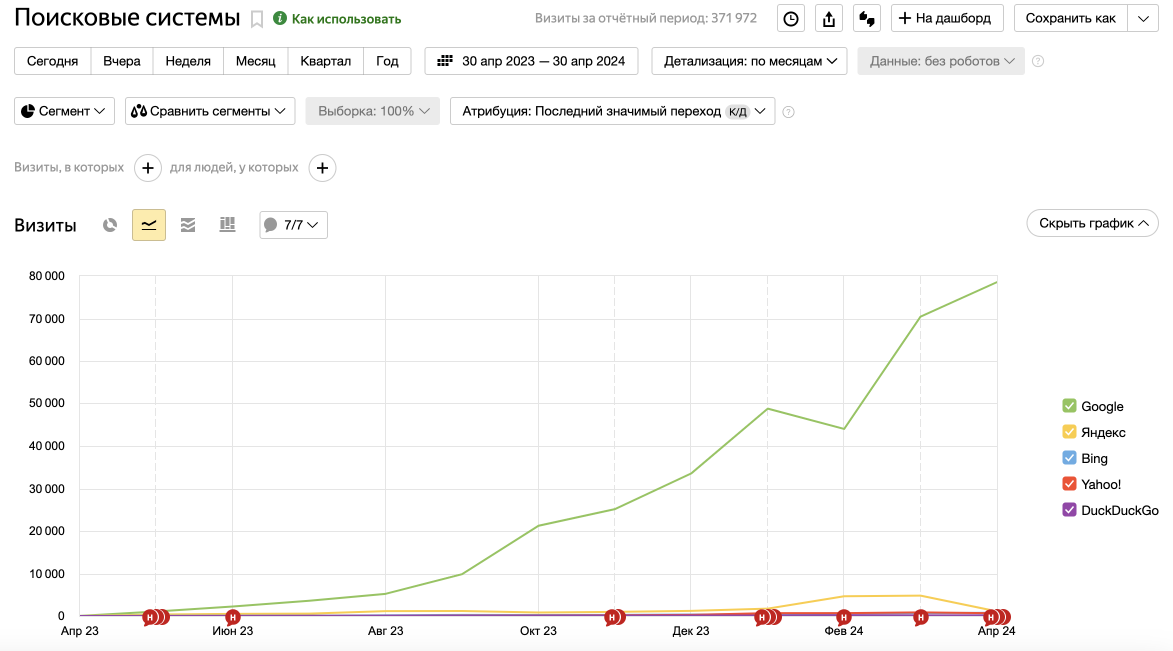1173x651 pixels.
Task: Open the feedback thumbs icon
Action: click(867, 19)
